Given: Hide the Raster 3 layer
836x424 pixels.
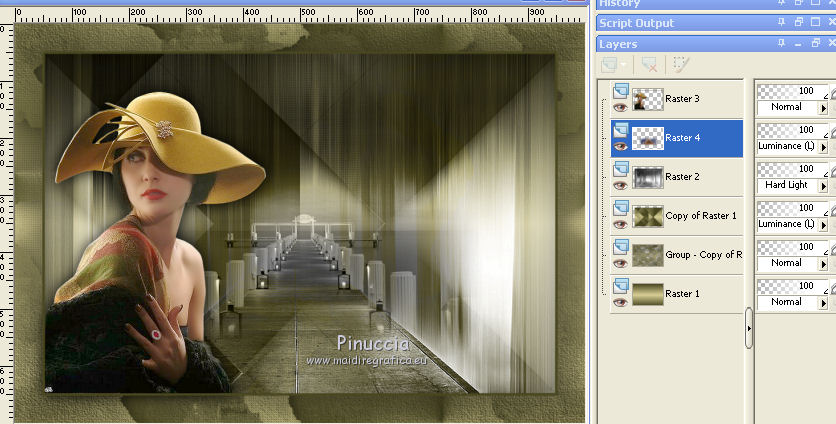Looking at the screenshot, I should [620, 107].
